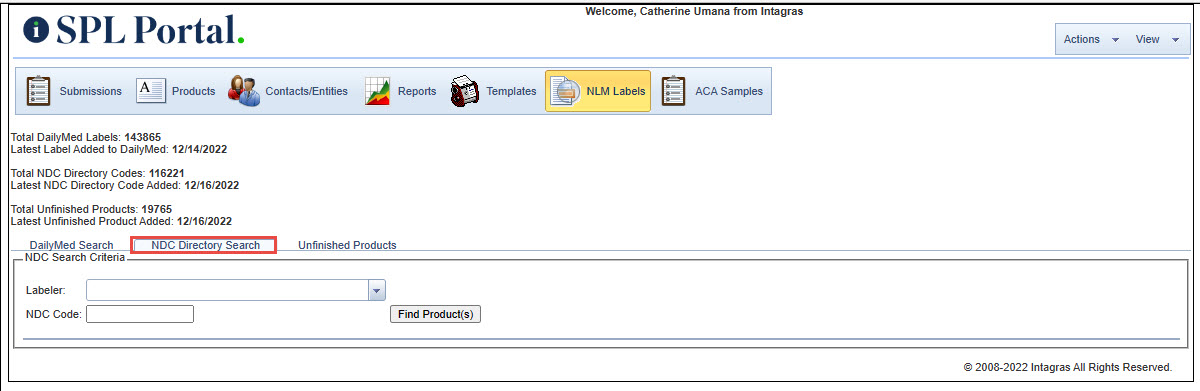Click the Find Product(s) button

tap(435, 314)
